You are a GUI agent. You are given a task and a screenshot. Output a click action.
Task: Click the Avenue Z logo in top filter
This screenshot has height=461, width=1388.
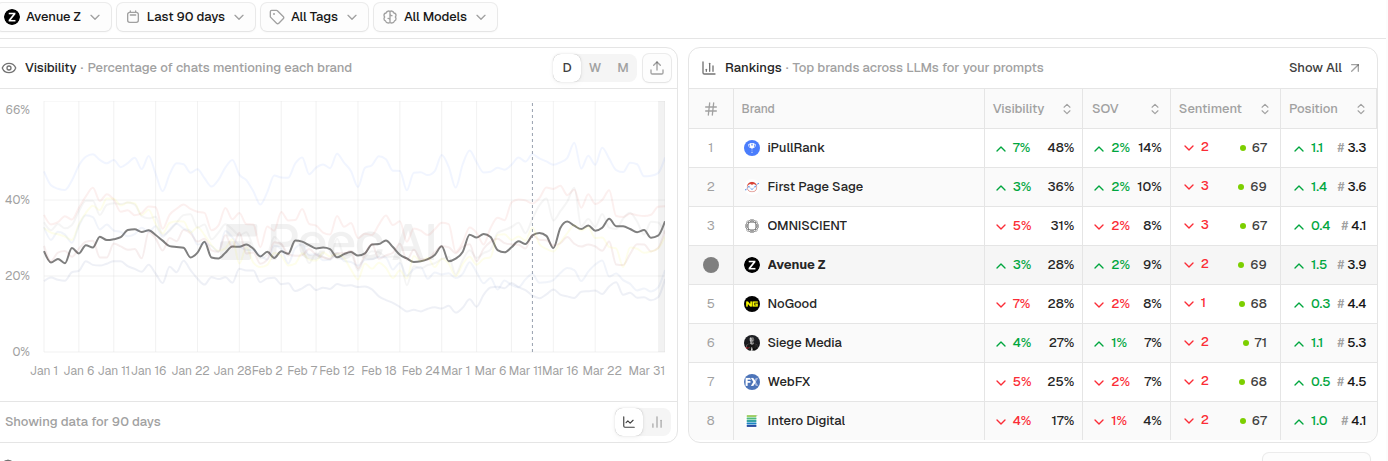point(12,17)
